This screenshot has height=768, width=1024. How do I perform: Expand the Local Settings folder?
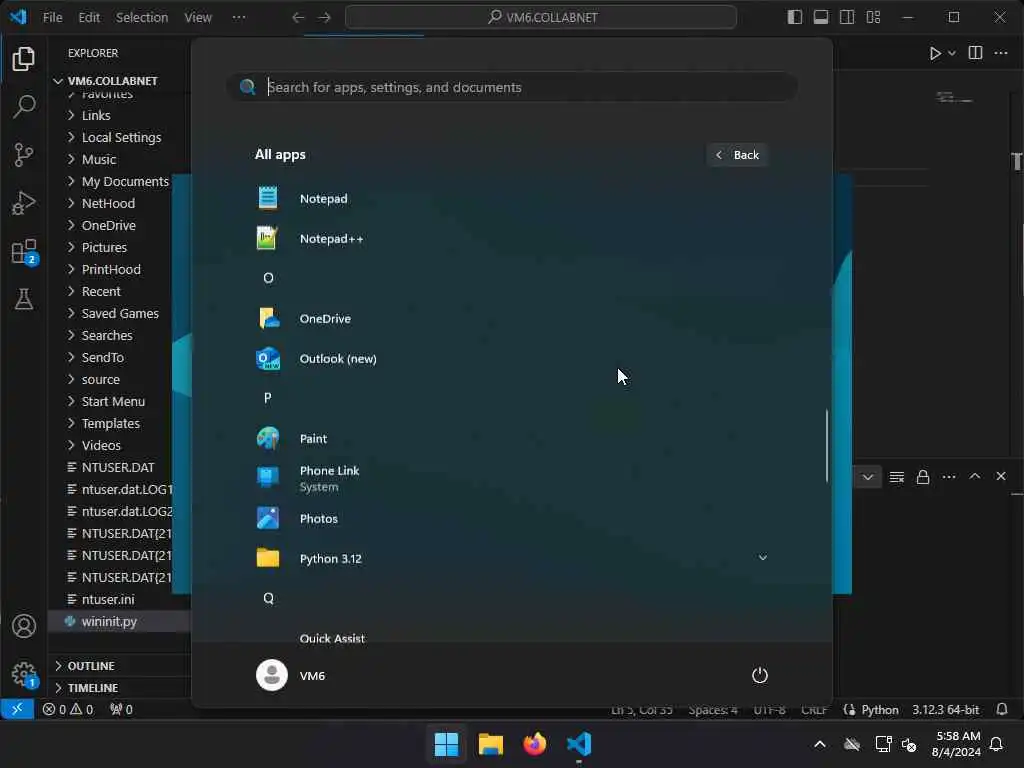coord(120,137)
